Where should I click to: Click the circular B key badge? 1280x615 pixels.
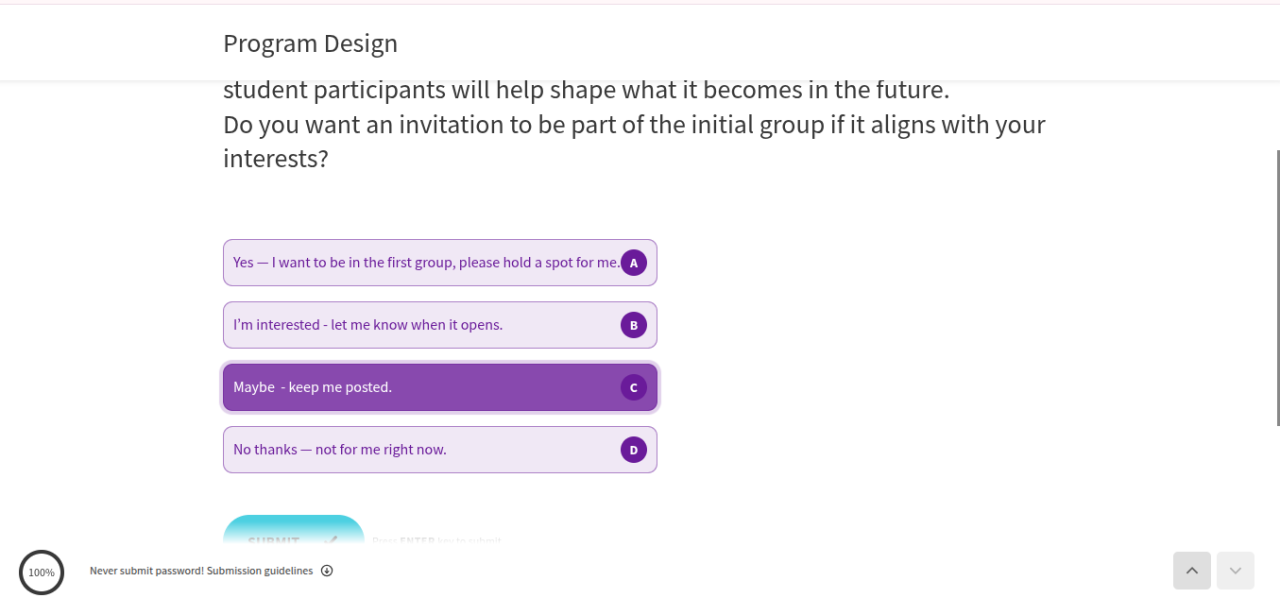click(x=633, y=325)
